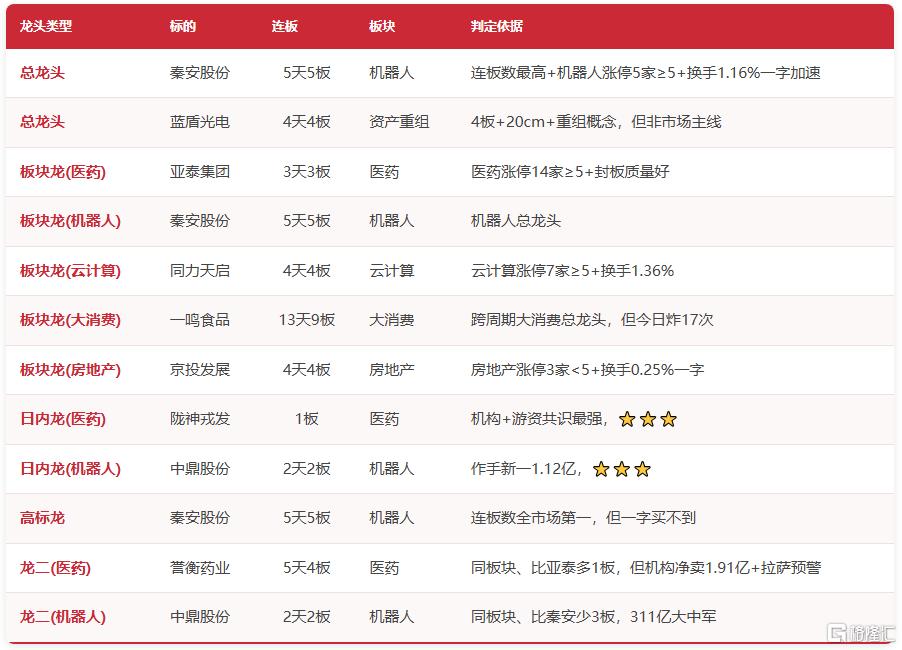Select the 亚泰集团 stock name
This screenshot has height=650, width=902.
click(x=200, y=172)
